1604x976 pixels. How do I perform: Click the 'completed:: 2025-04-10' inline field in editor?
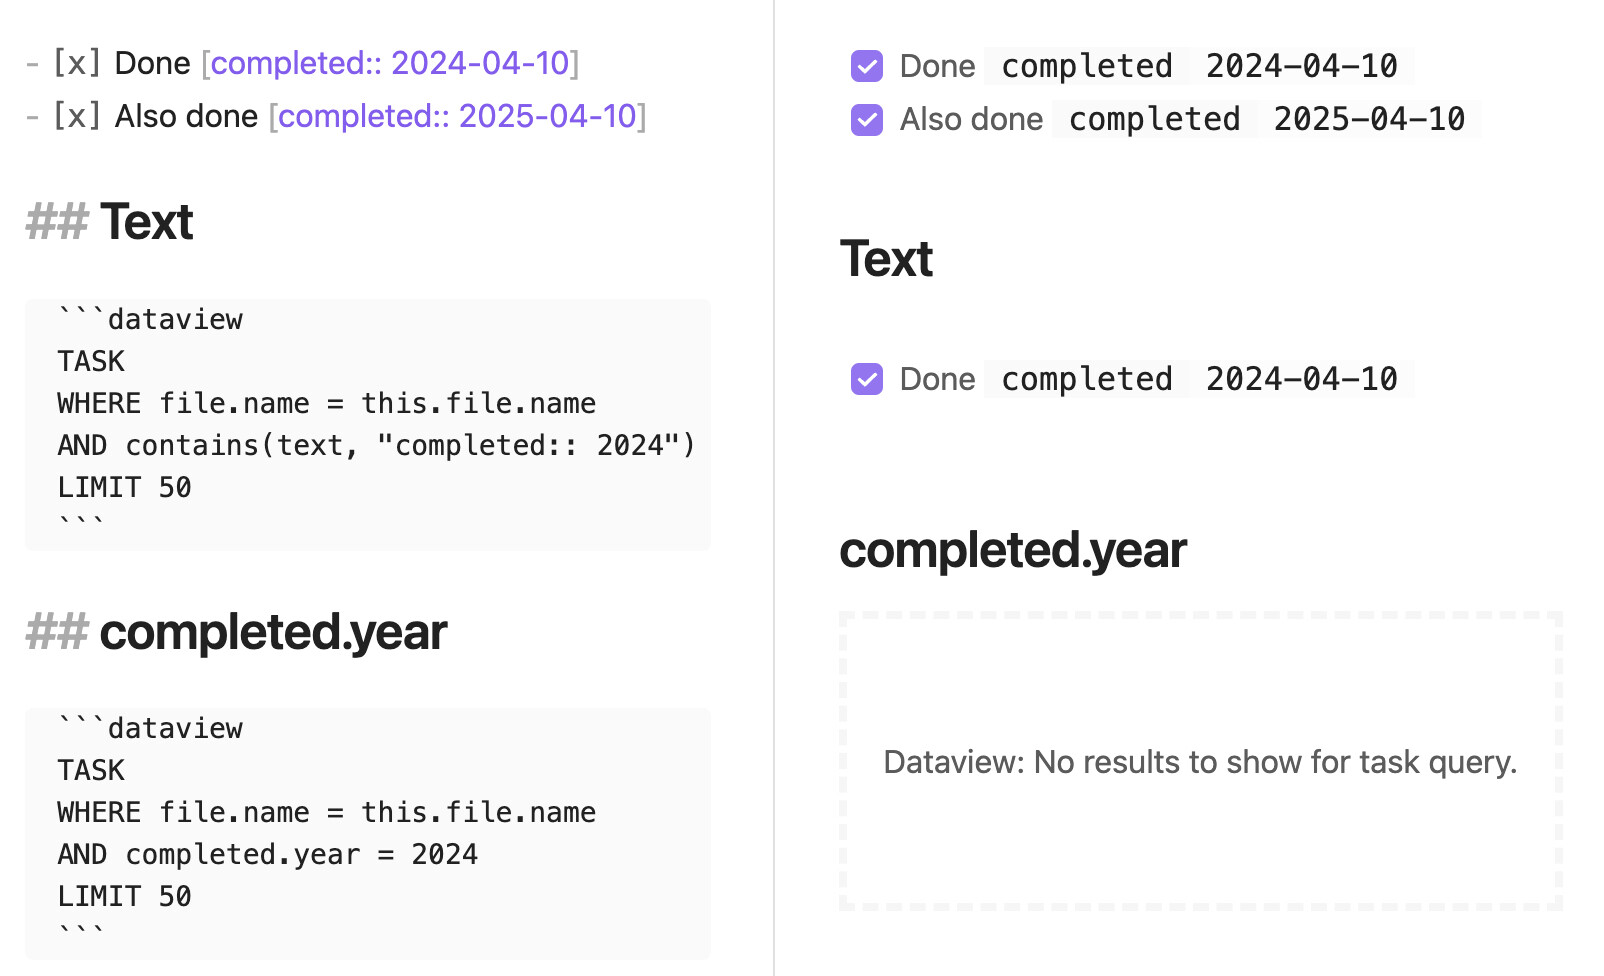click(x=458, y=116)
